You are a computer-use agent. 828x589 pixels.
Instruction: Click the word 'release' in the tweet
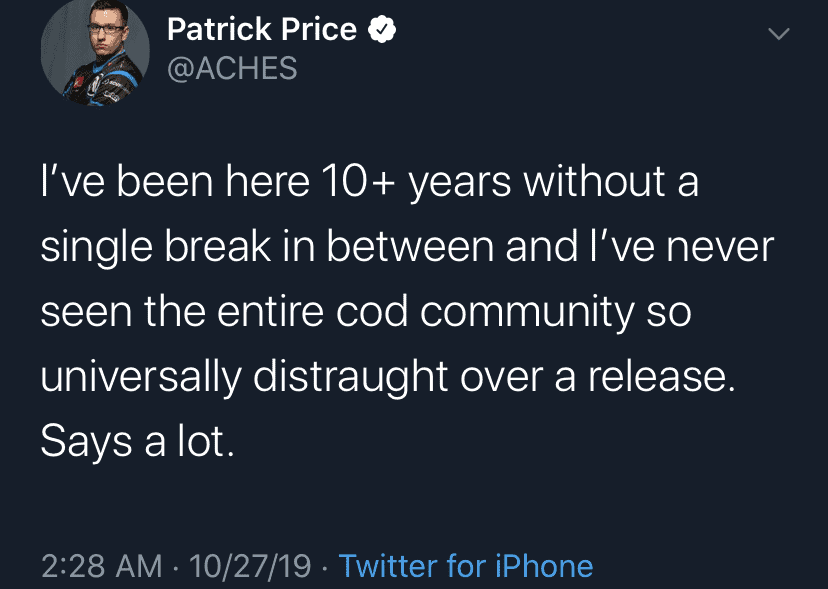654,376
